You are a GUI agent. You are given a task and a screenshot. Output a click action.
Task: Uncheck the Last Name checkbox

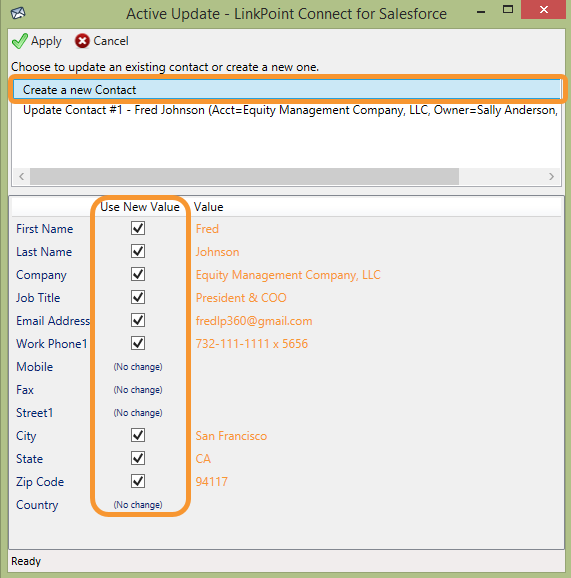click(x=138, y=251)
